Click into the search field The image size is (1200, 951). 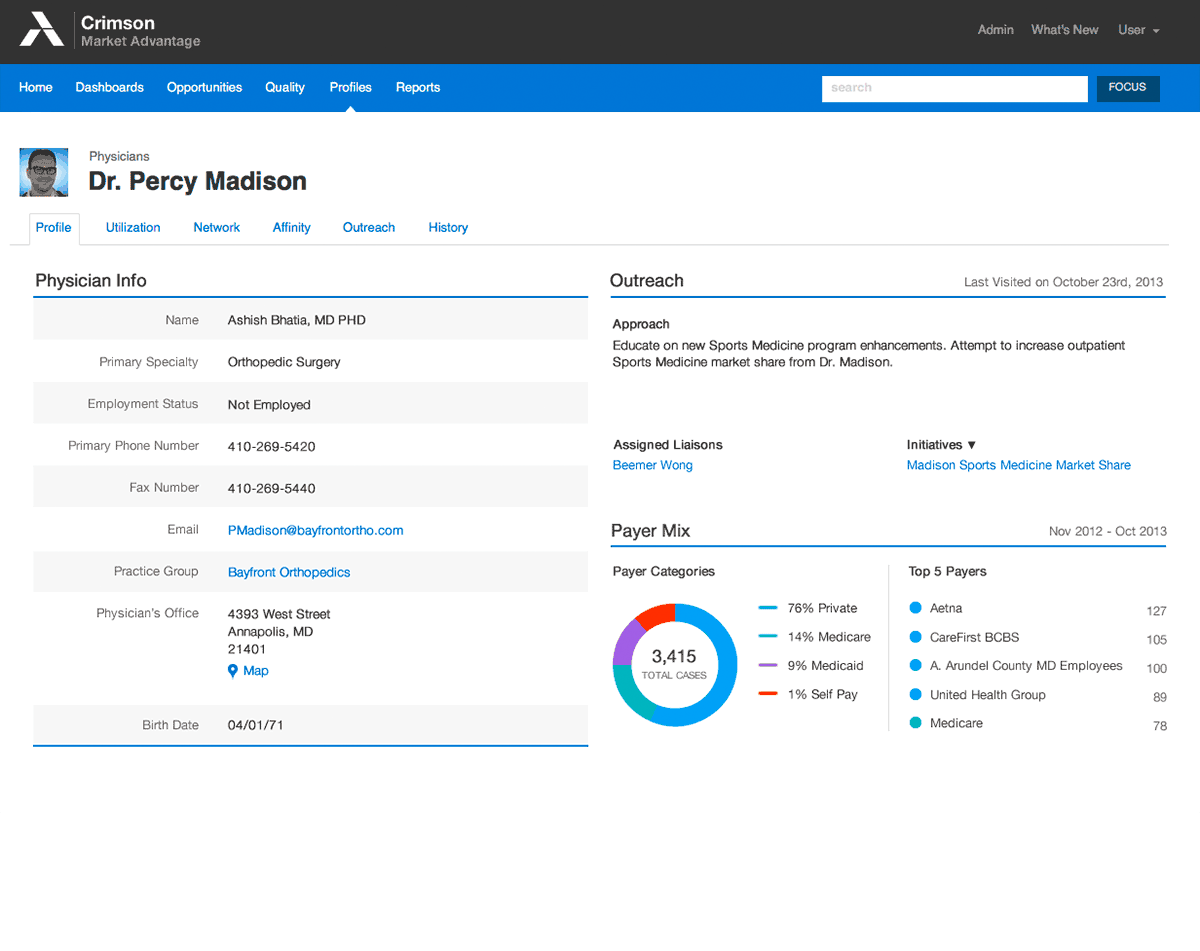[x=955, y=88]
